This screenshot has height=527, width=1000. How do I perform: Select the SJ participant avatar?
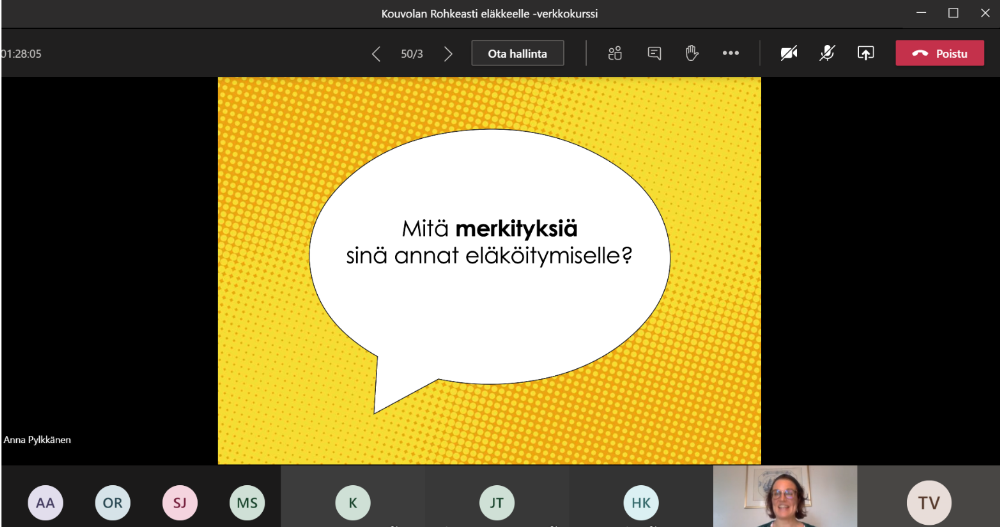click(179, 503)
